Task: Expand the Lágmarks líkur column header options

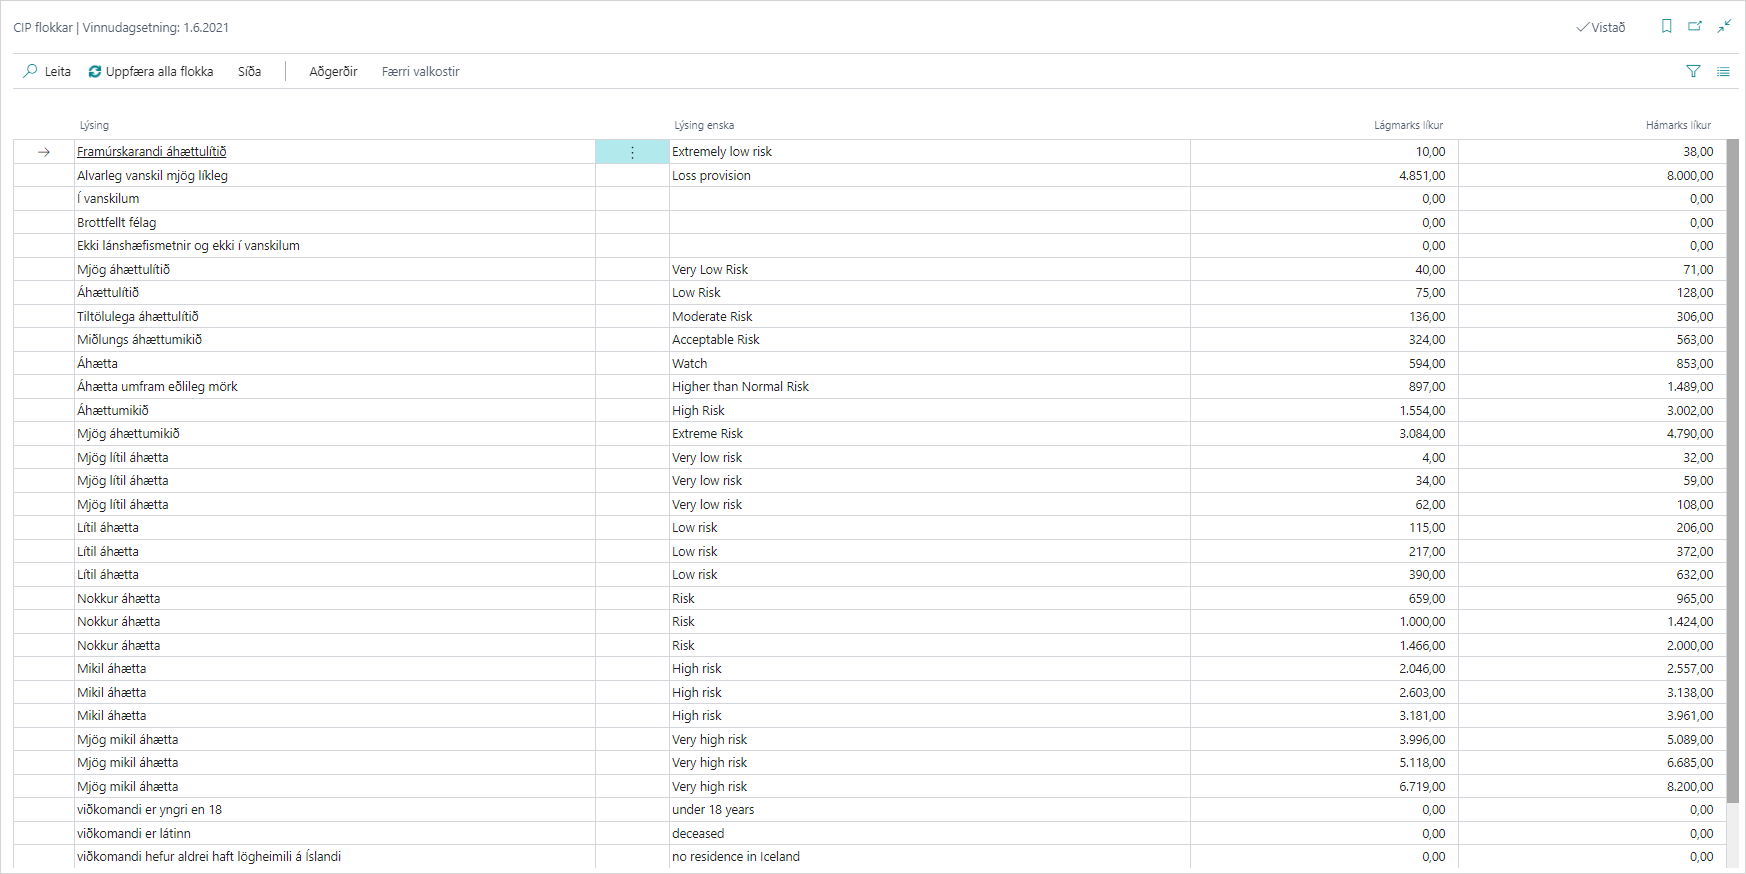Action: pyautogui.click(x=1408, y=125)
